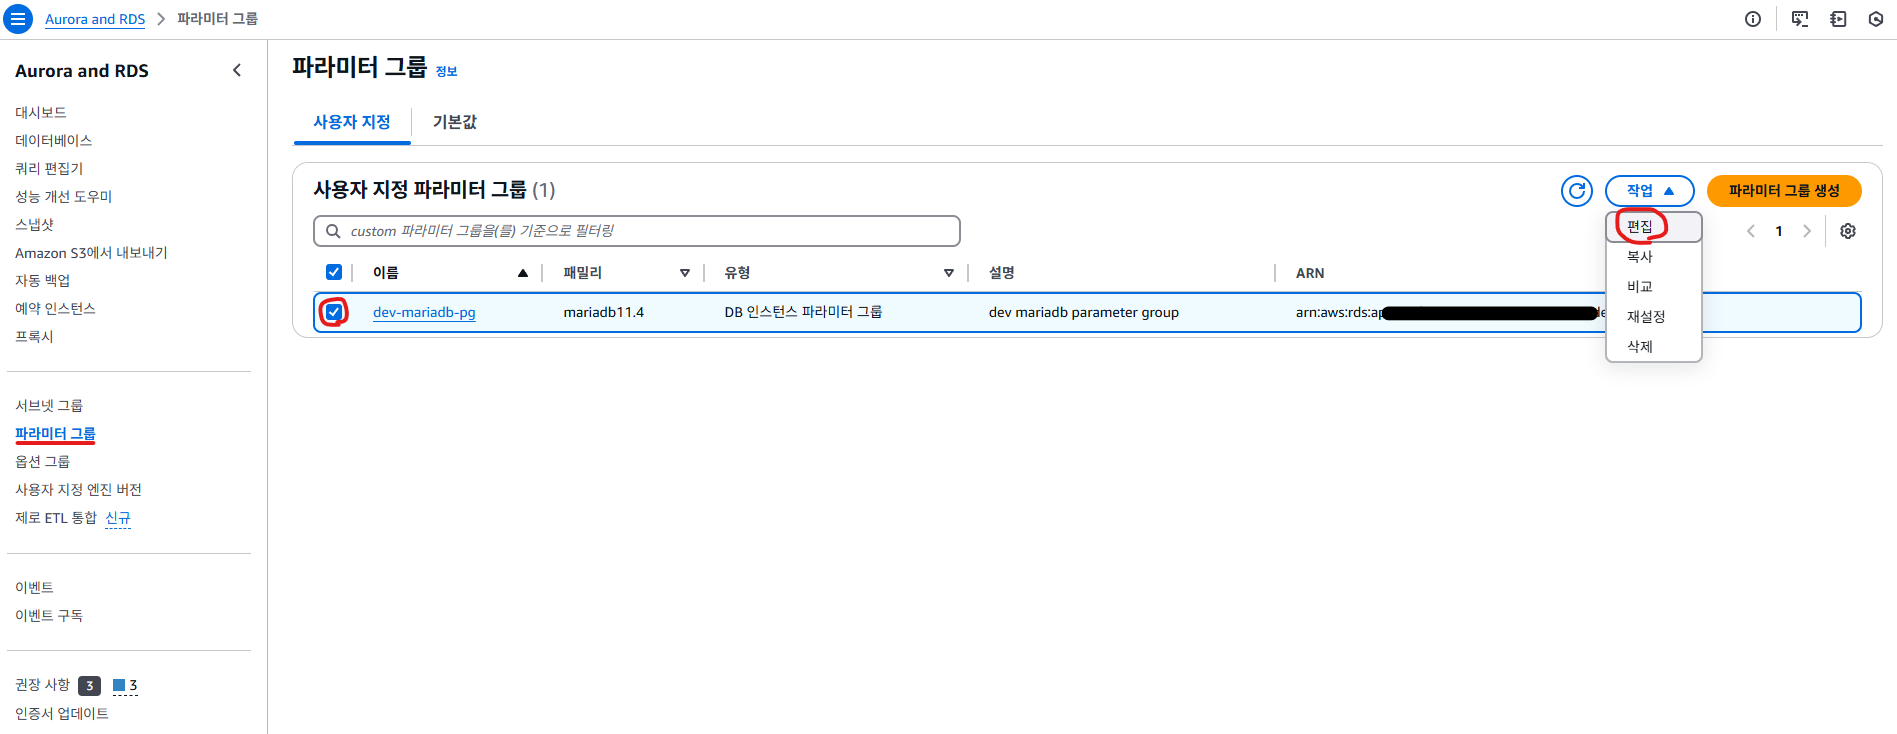Viewport: 1897px width, 734px height.
Task: Focus the custom parameter group filter field
Action: pos(637,231)
